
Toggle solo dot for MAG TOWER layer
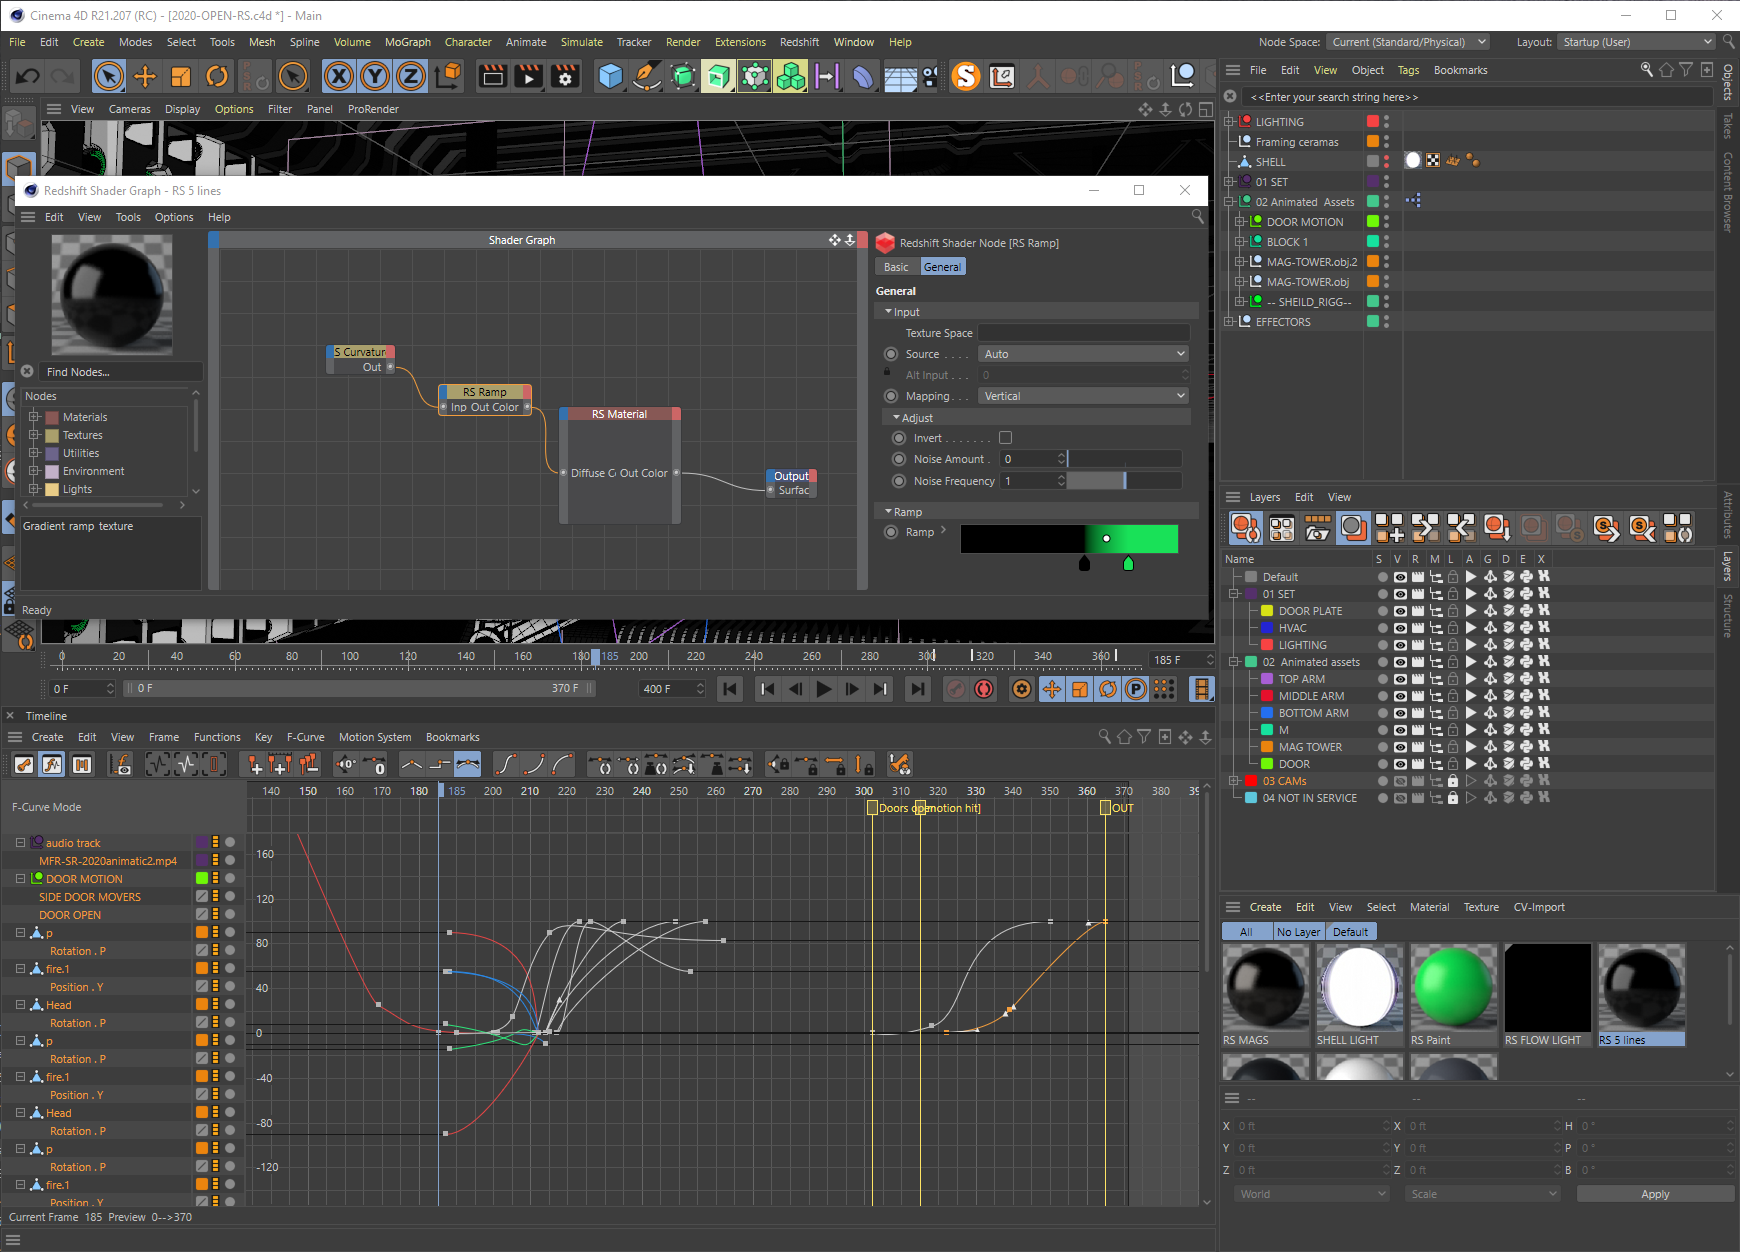(x=1382, y=747)
